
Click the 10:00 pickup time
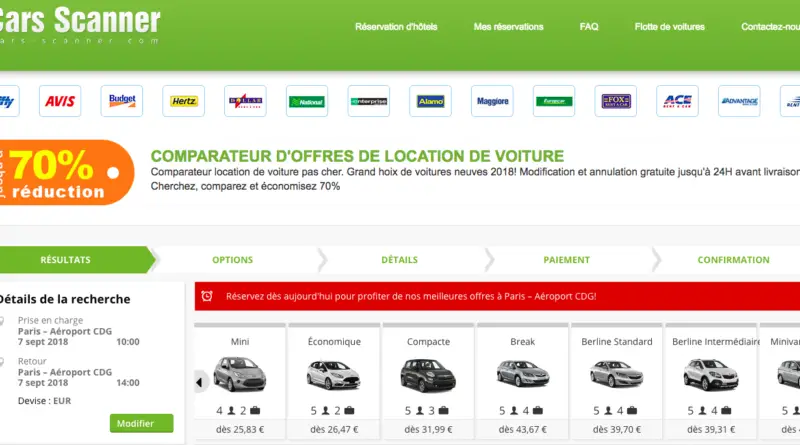(x=128, y=341)
